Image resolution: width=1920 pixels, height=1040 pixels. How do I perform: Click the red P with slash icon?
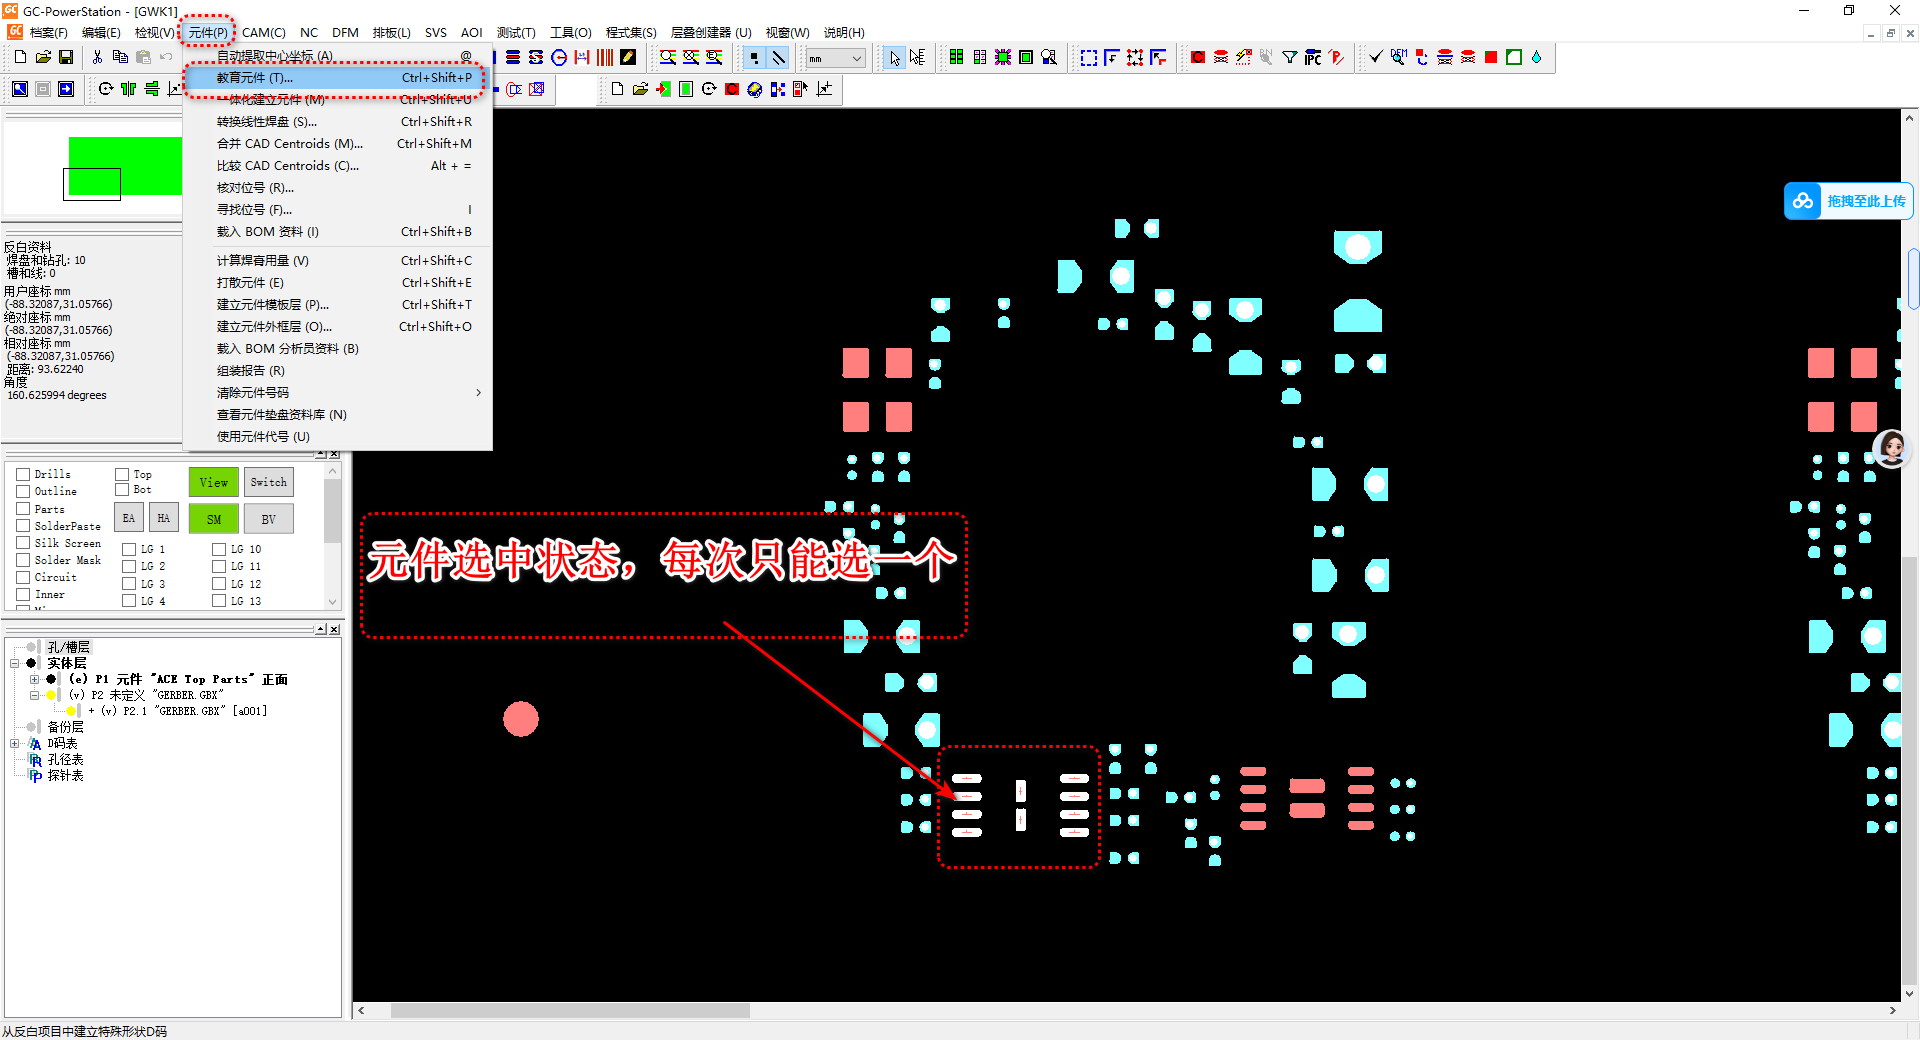[x=1337, y=58]
